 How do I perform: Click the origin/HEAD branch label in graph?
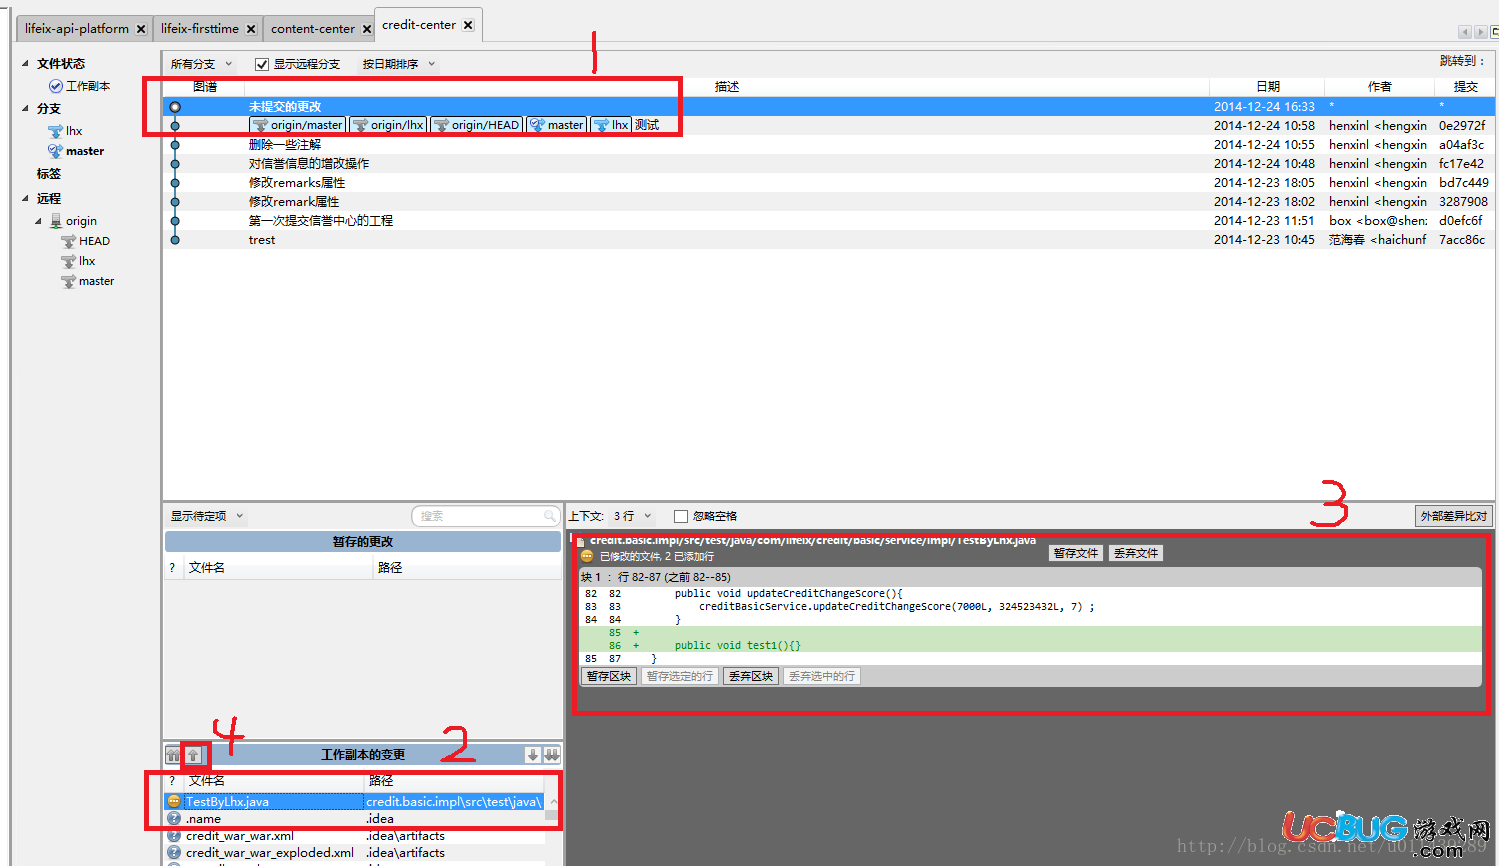(x=477, y=125)
